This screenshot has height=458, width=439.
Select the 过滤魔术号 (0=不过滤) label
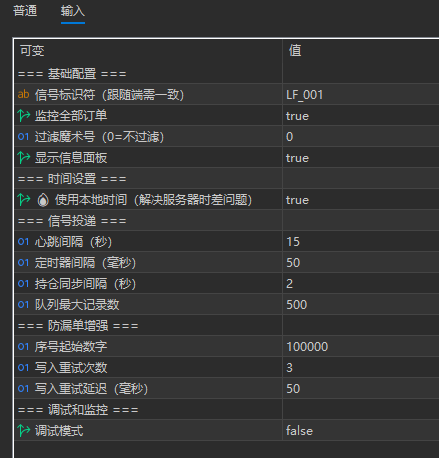pos(99,137)
